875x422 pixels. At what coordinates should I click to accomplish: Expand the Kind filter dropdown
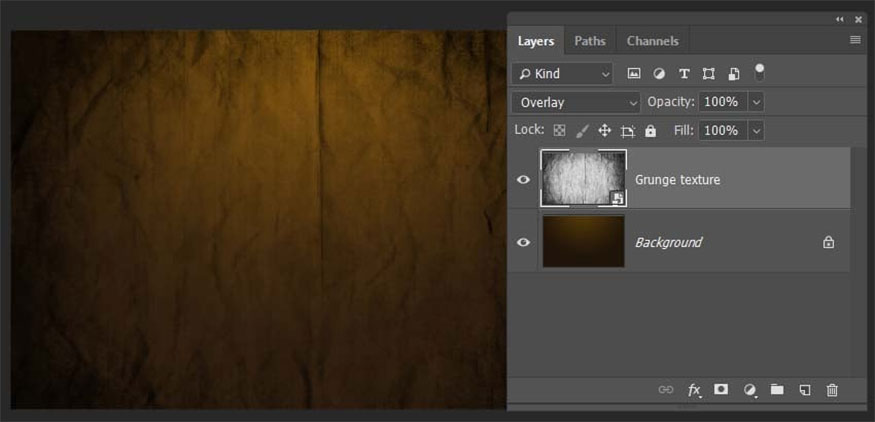[x=562, y=74]
